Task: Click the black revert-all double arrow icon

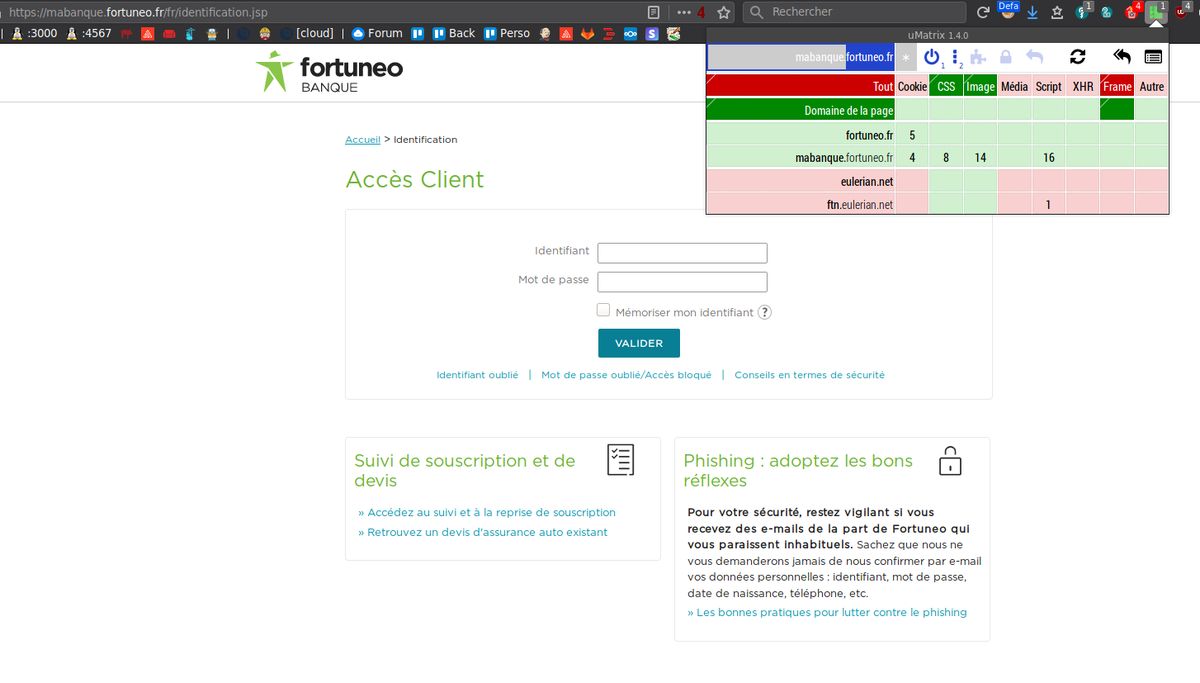Action: [x=1121, y=57]
